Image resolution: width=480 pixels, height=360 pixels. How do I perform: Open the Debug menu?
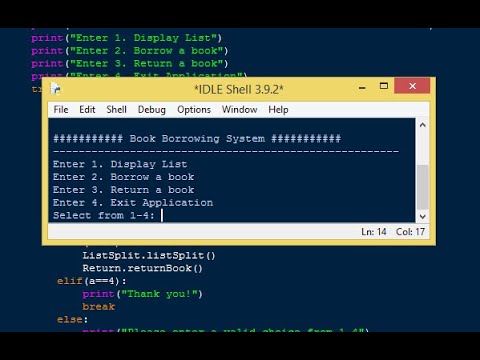(152, 110)
